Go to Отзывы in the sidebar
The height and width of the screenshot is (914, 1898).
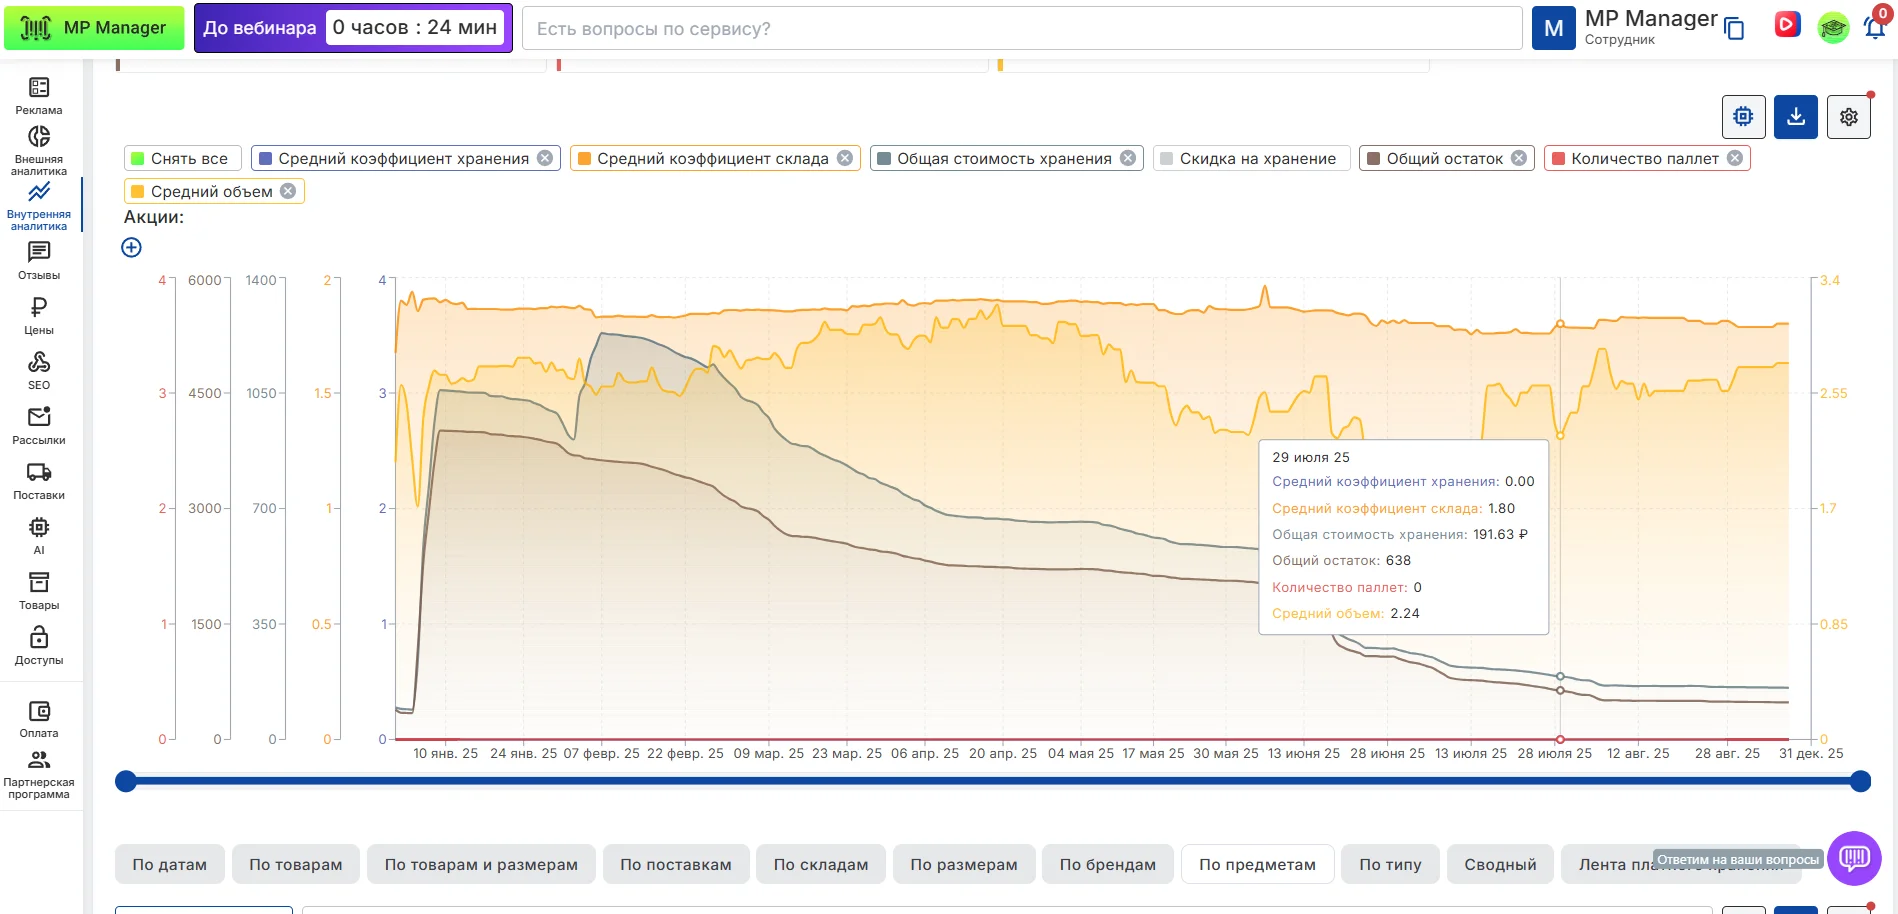(x=39, y=260)
